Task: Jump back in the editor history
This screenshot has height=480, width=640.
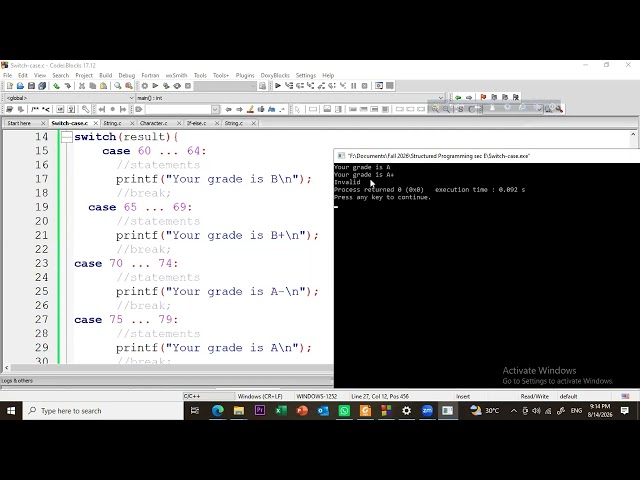Action: click(x=458, y=98)
